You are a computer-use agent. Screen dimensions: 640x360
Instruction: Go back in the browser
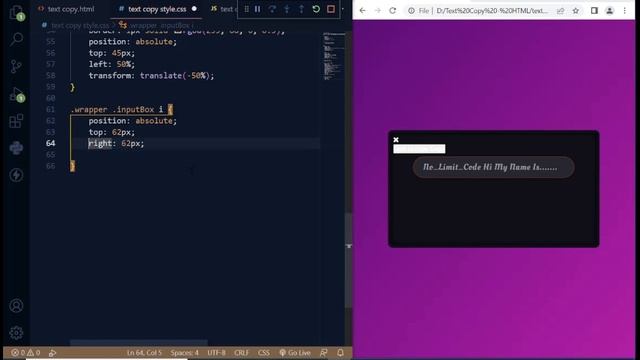362,11
